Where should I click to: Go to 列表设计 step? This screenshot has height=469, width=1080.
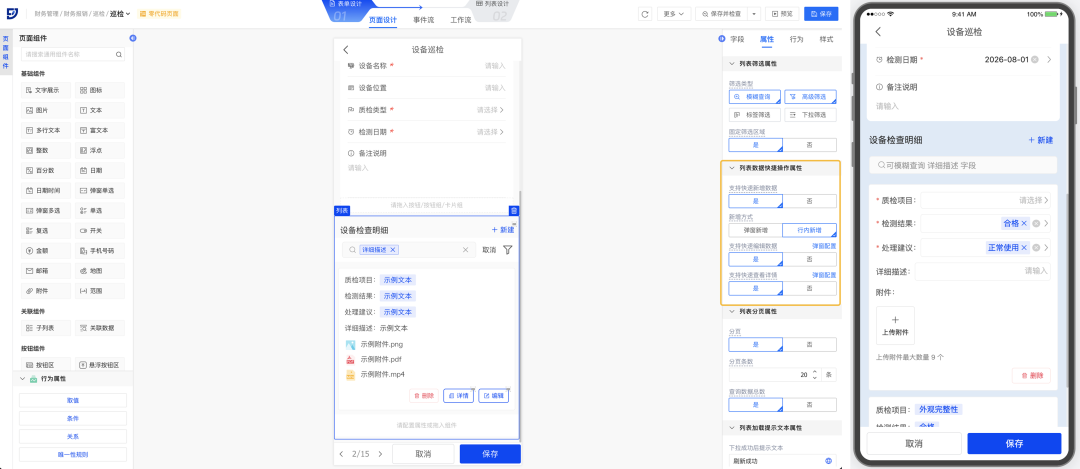[x=492, y=8]
